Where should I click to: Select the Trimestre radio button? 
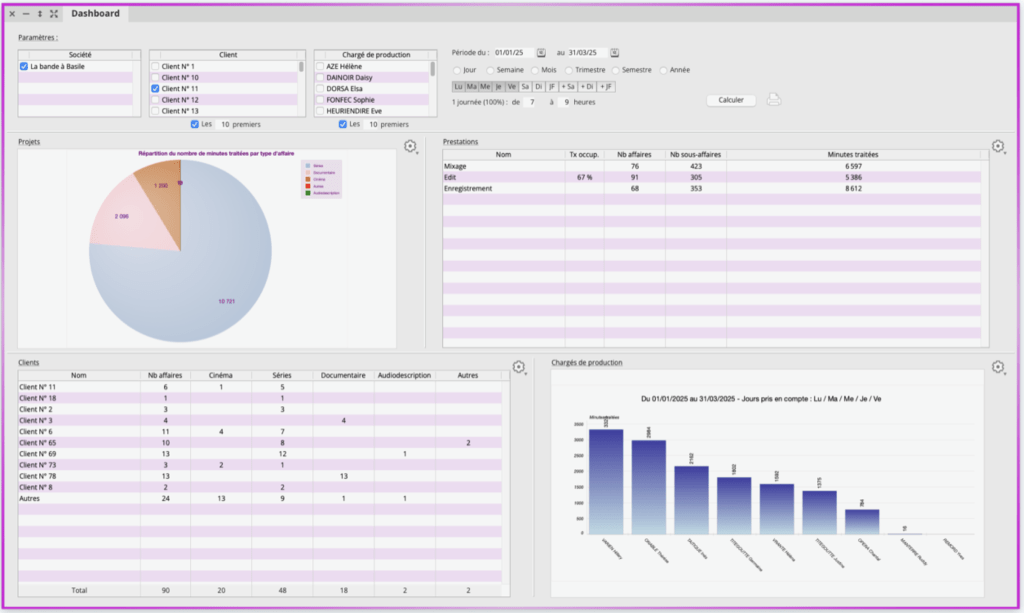569,70
